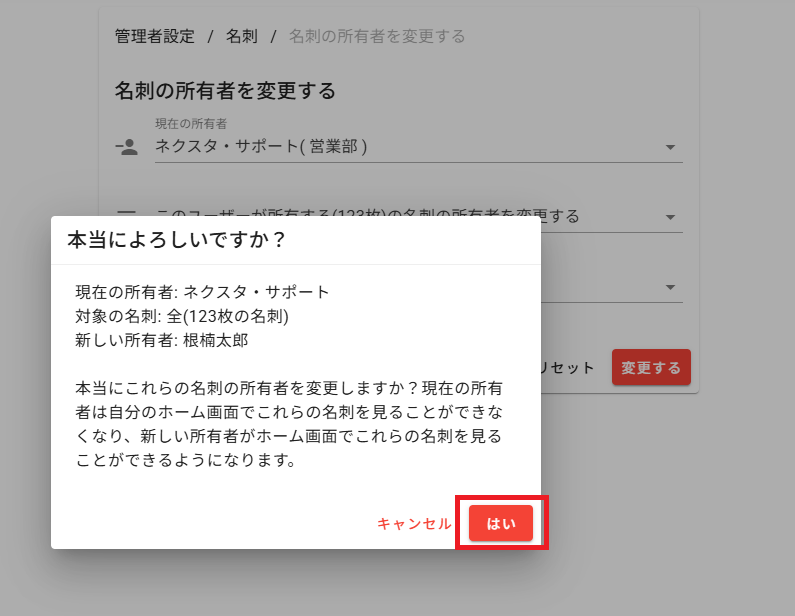Click キャンセル in the confirmation dialog

[414, 523]
